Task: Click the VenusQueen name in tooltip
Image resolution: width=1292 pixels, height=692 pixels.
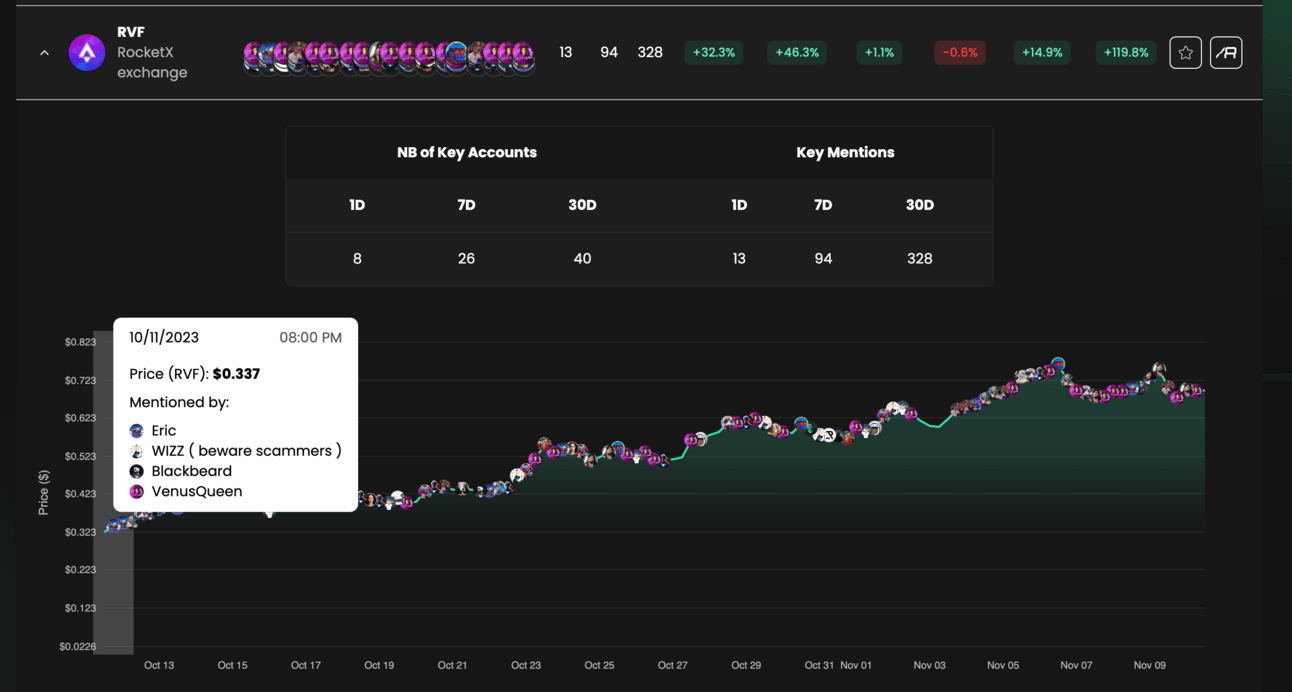Action: point(197,491)
